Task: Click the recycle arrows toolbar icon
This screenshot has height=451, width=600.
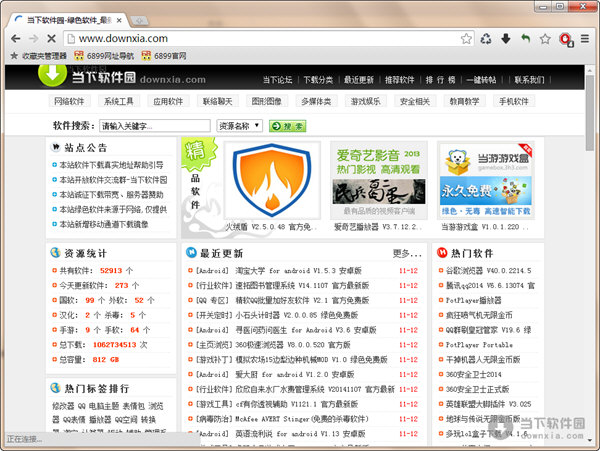Action: 486,39
